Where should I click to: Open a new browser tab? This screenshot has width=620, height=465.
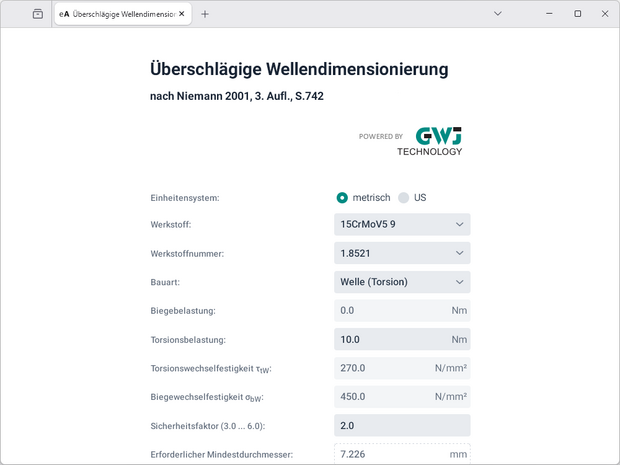pyautogui.click(x=205, y=14)
